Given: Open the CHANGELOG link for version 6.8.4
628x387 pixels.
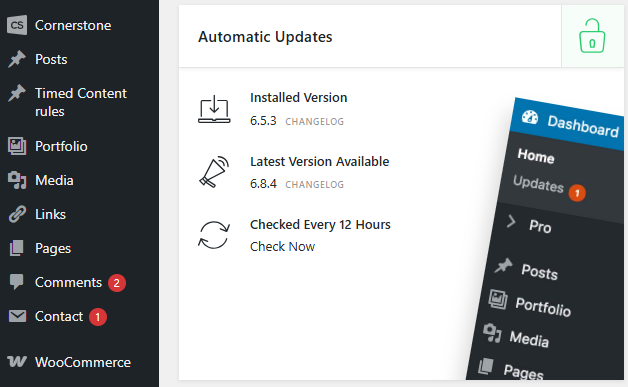Looking at the screenshot, I should coord(314,184).
